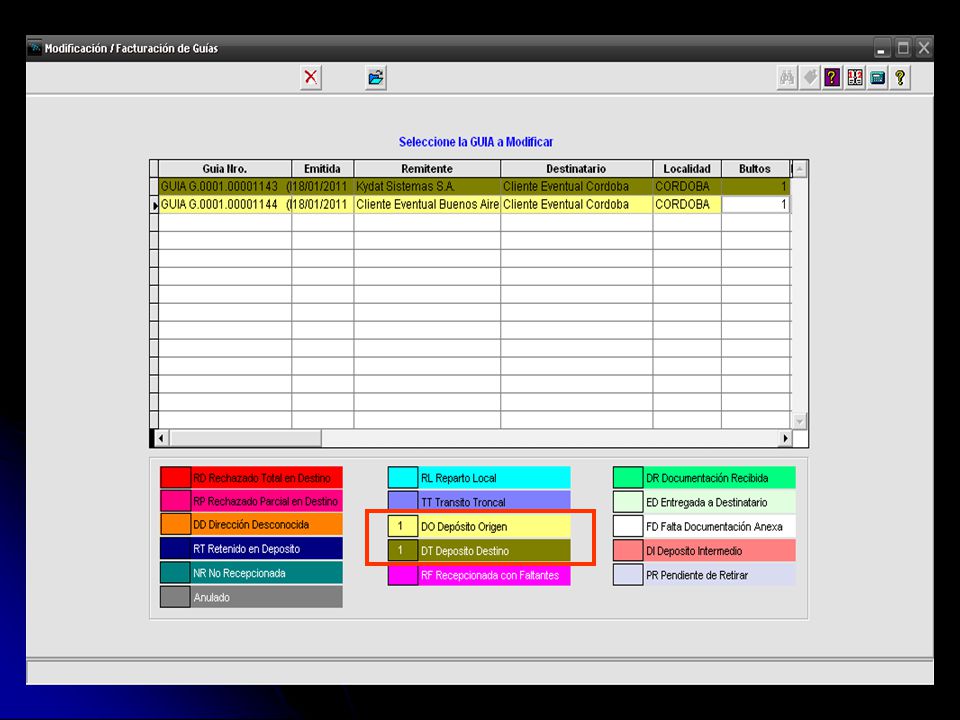Image resolution: width=960 pixels, height=720 pixels.
Task: Click orange swatch for DD Dirección Desconocida
Action: click(176, 525)
